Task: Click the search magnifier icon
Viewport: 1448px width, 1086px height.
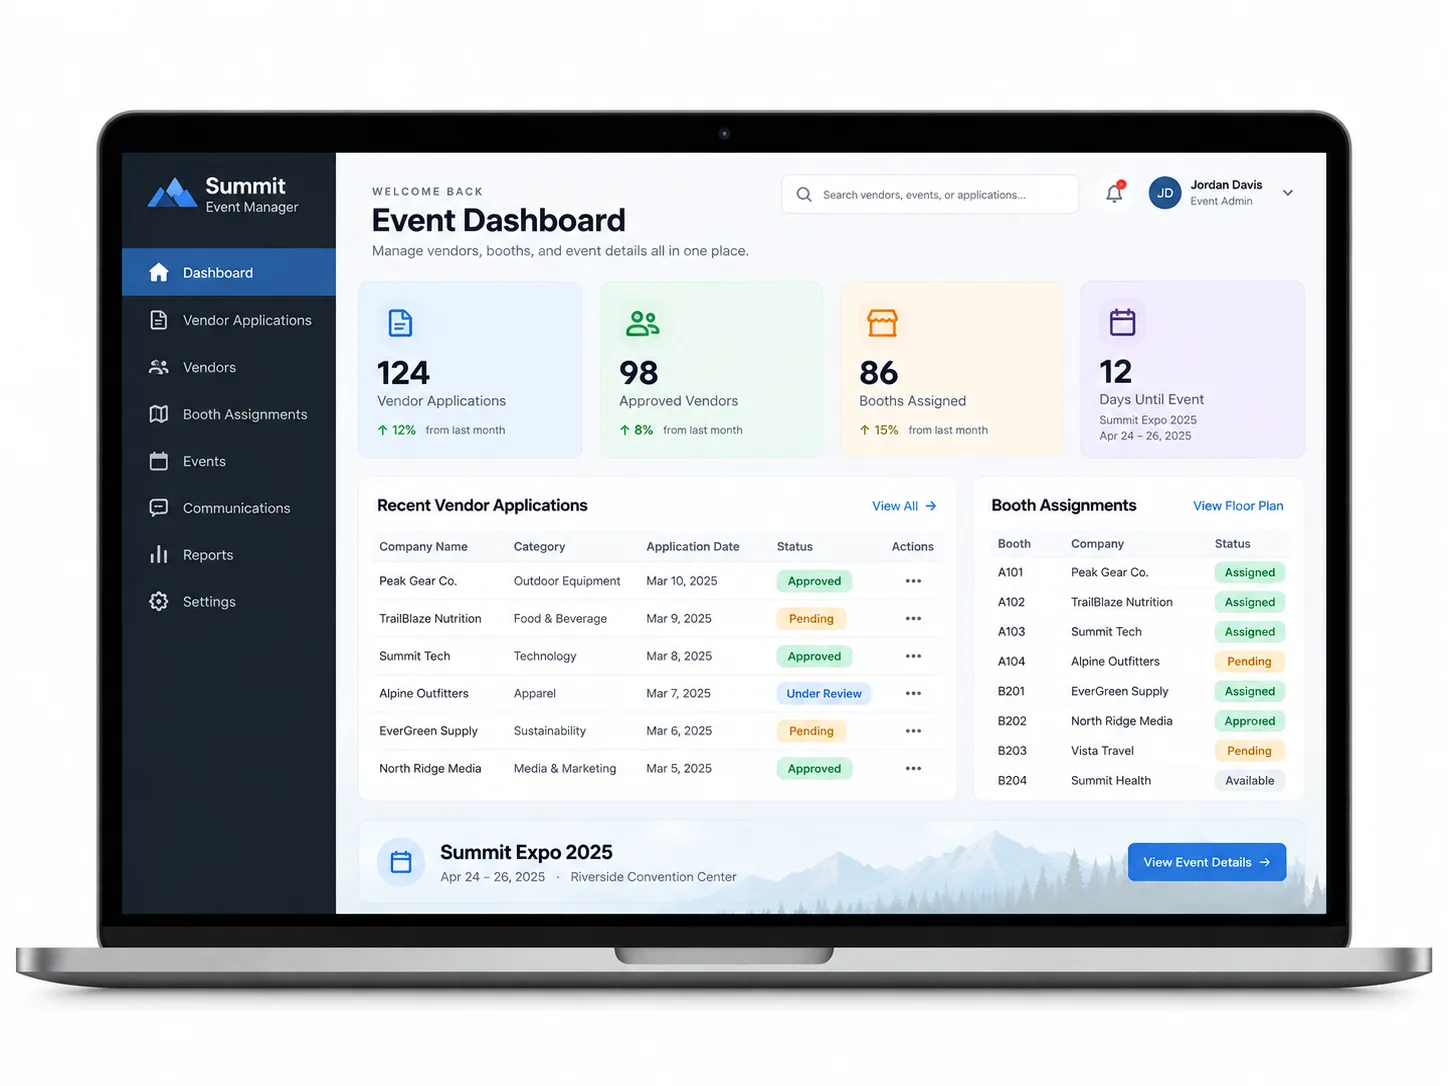Action: click(804, 195)
